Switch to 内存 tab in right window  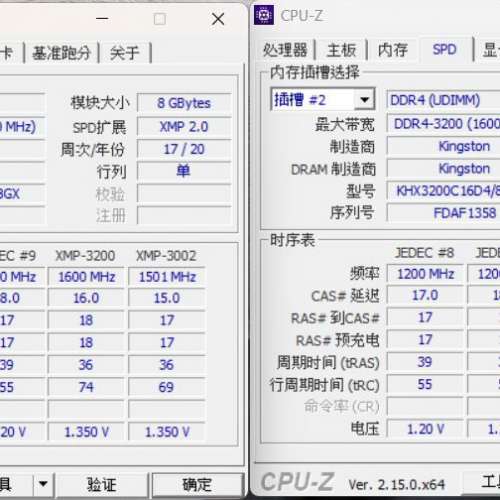point(393,50)
